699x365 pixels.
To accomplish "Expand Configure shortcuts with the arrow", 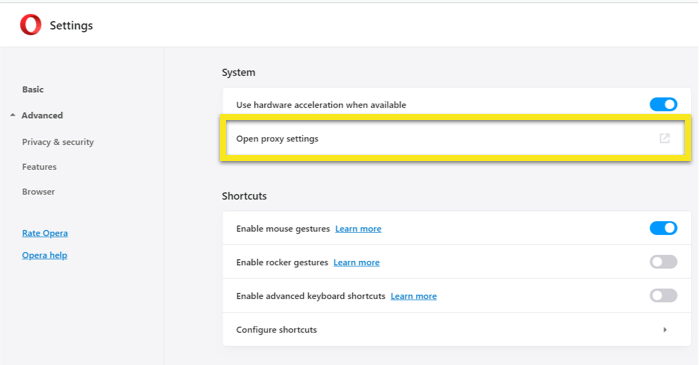I will [665, 330].
